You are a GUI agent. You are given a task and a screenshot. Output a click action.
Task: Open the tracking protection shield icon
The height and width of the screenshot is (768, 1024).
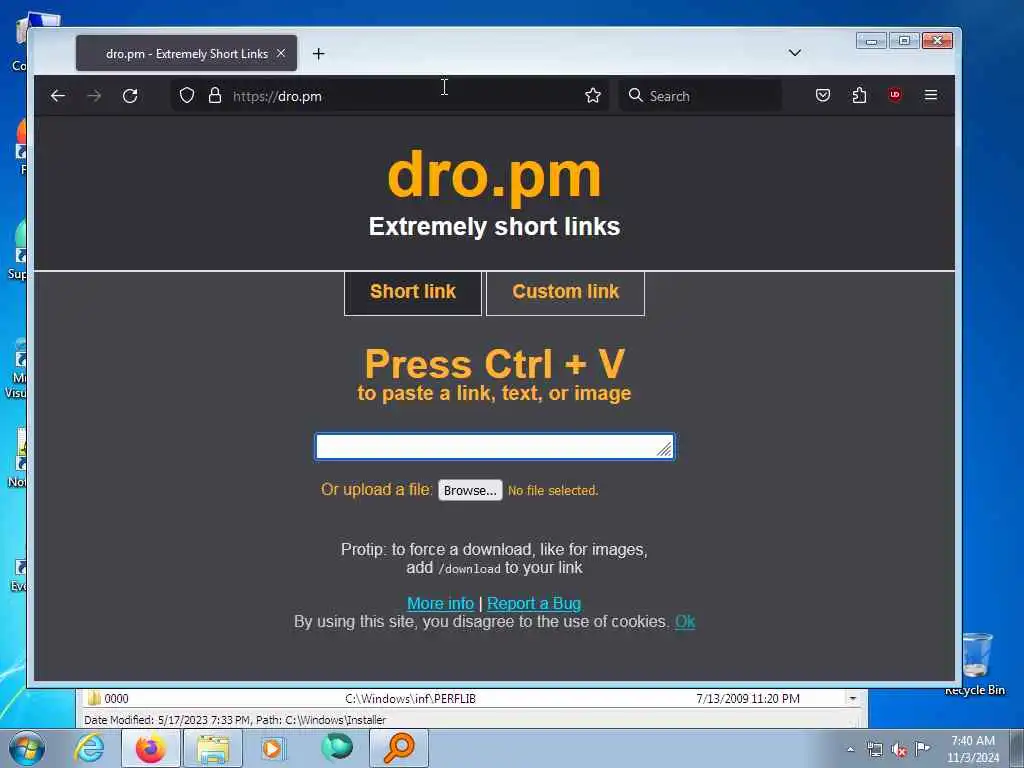pyautogui.click(x=187, y=95)
